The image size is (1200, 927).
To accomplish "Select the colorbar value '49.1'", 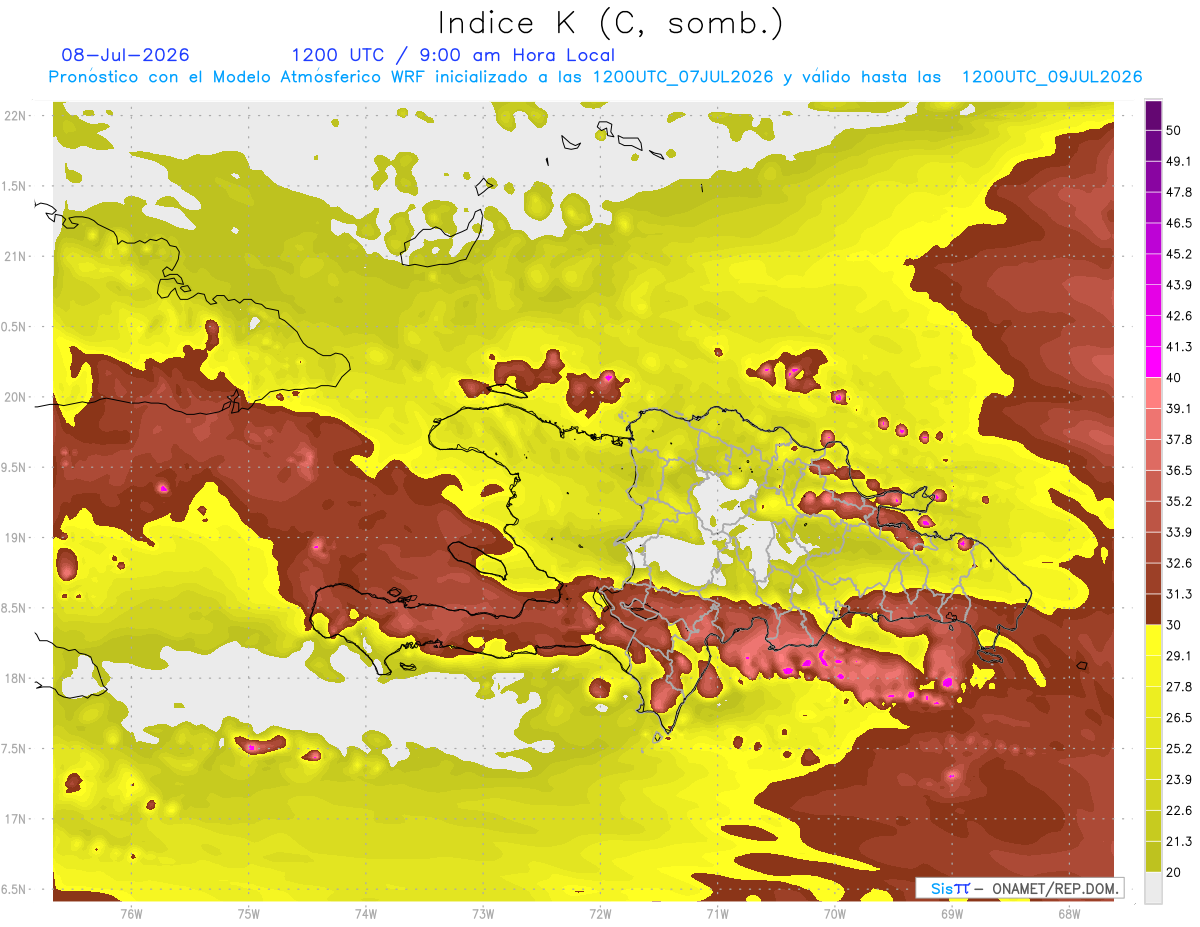I will tap(1179, 161).
